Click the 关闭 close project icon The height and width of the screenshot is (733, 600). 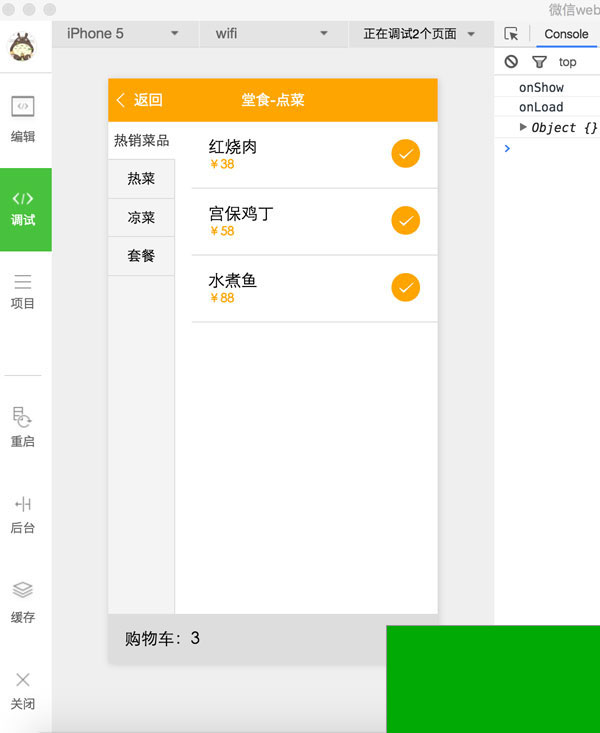(23, 690)
